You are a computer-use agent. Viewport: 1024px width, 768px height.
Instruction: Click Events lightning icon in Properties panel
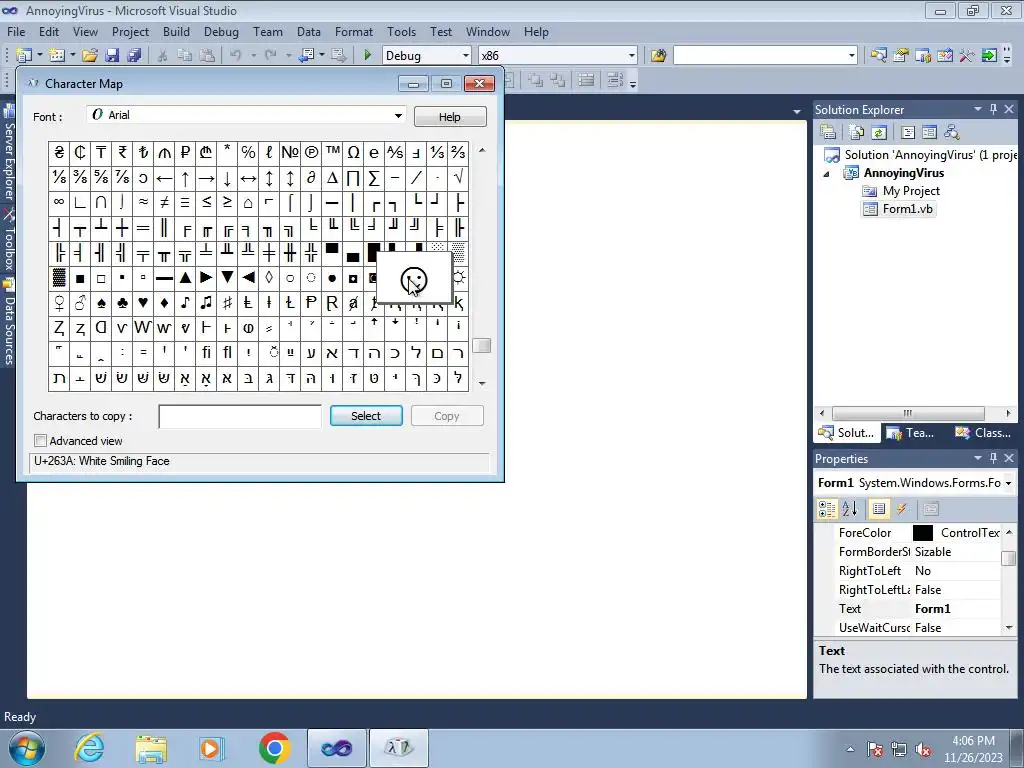tap(902, 509)
